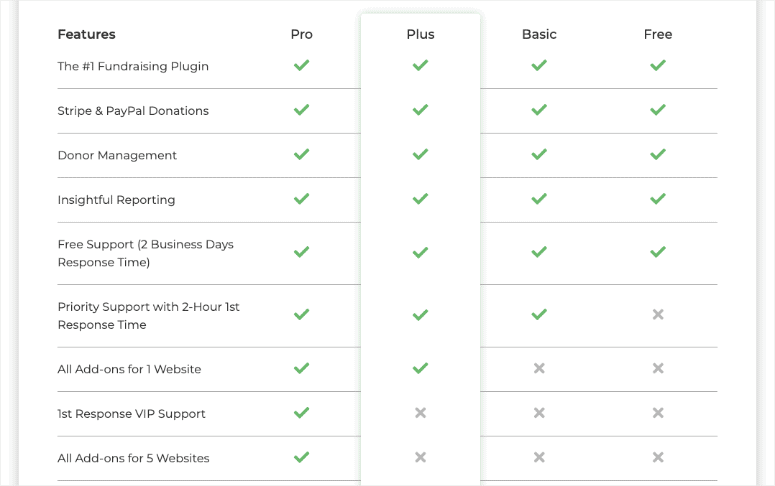Image resolution: width=775 pixels, height=486 pixels.
Task: Click the Insightful Reporting feature label
Action: point(116,200)
